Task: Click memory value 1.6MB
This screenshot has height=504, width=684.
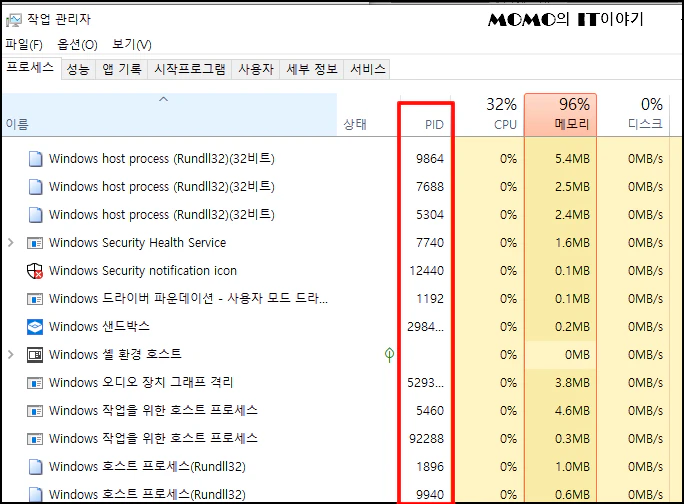Action: (572, 243)
